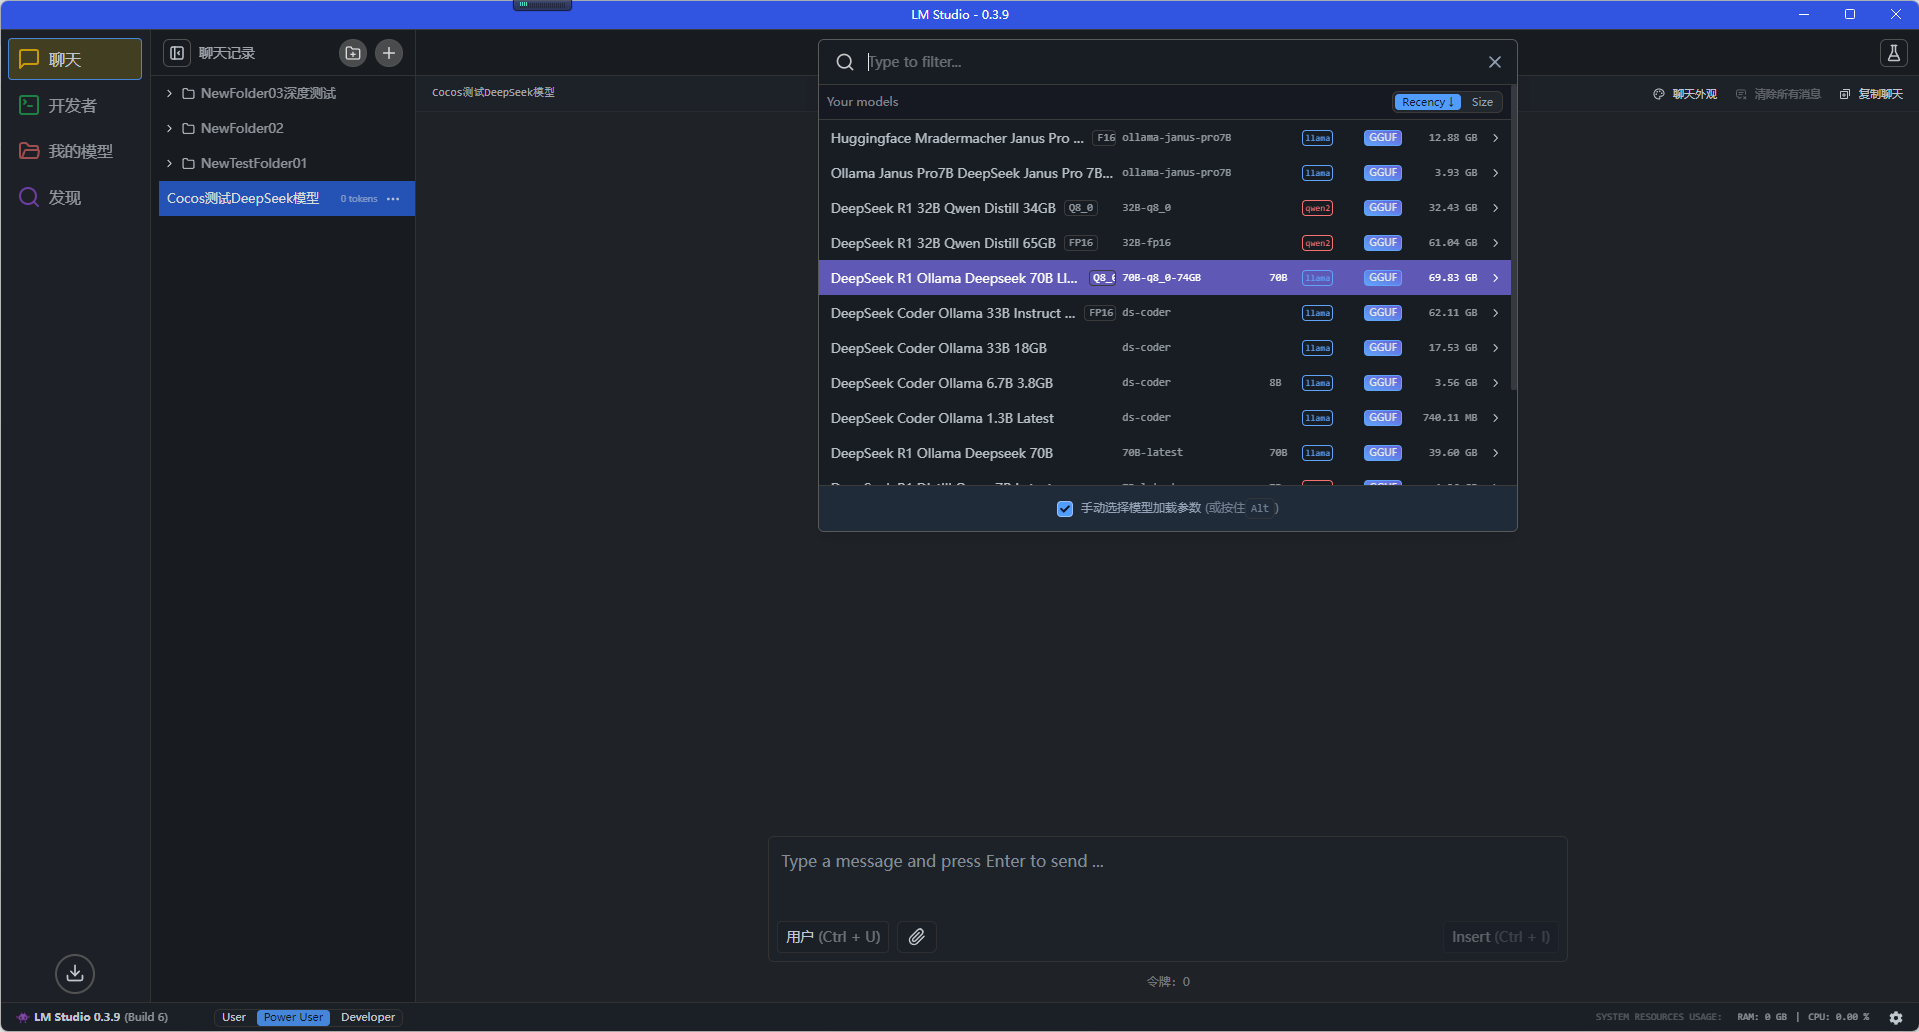Image resolution: width=1919 pixels, height=1032 pixels.
Task: Select DeepSeek R1 32B Qwen Distill 65GB
Action: pos(1164,243)
